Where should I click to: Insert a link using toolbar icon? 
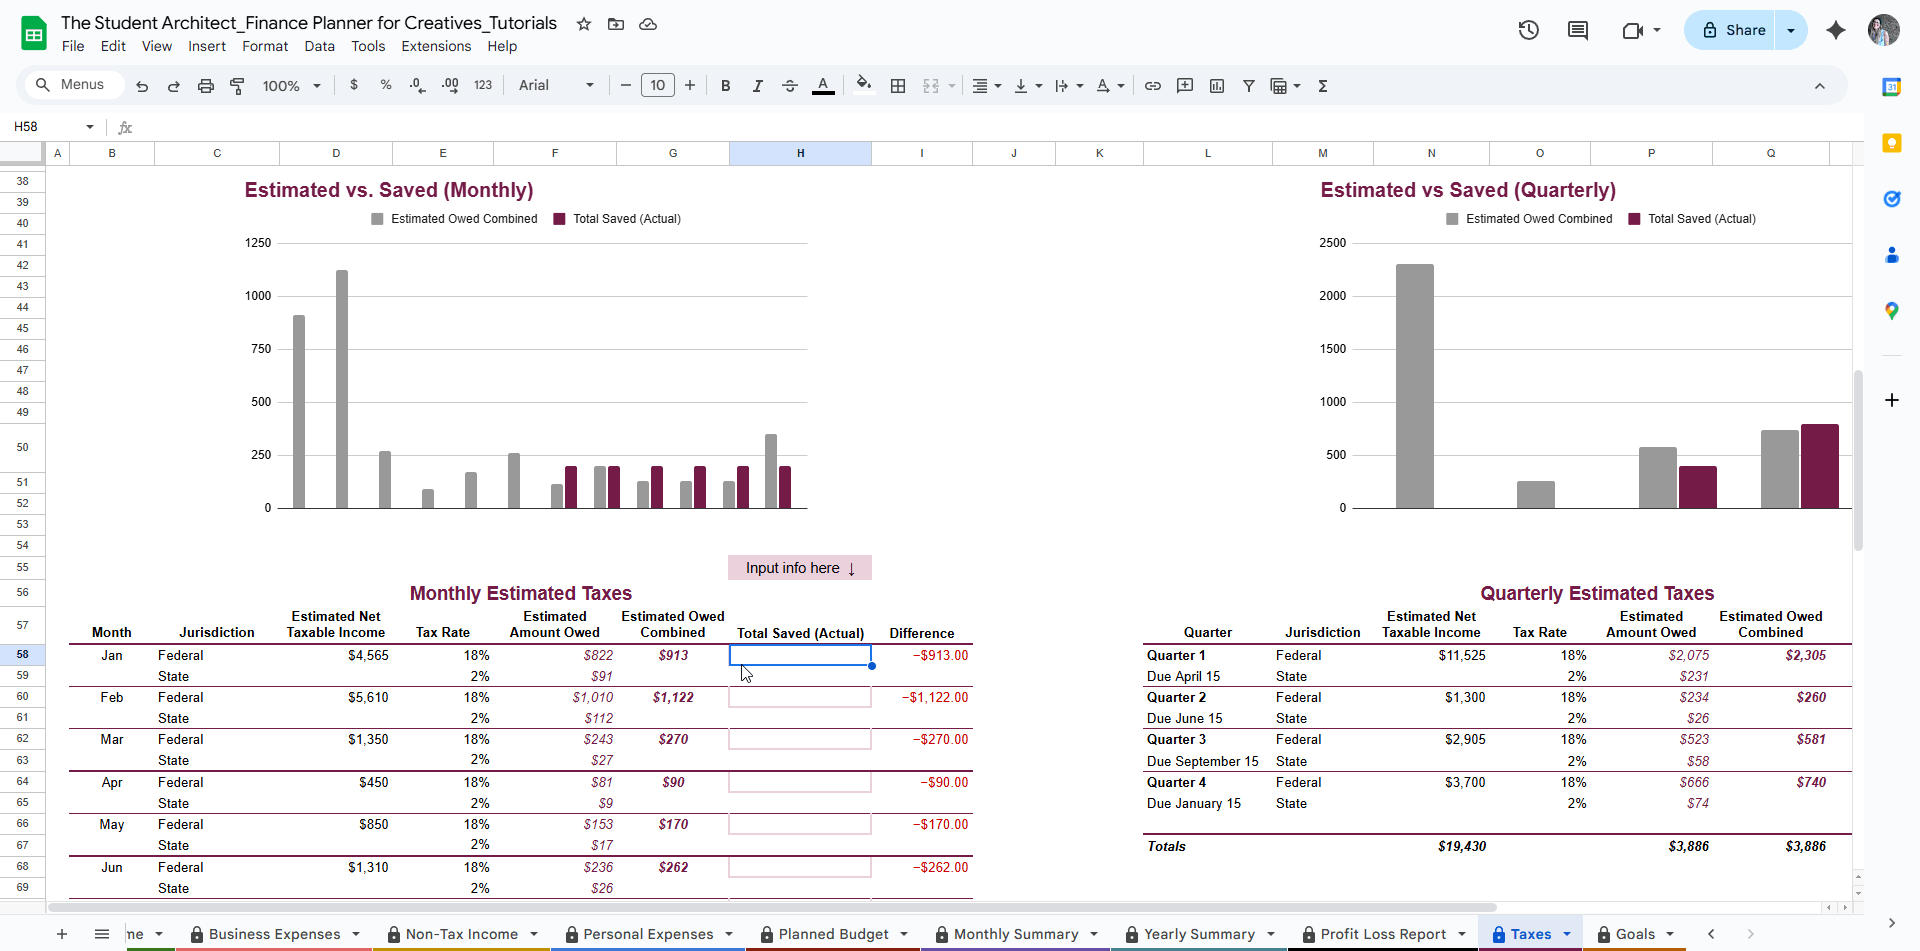click(x=1152, y=86)
